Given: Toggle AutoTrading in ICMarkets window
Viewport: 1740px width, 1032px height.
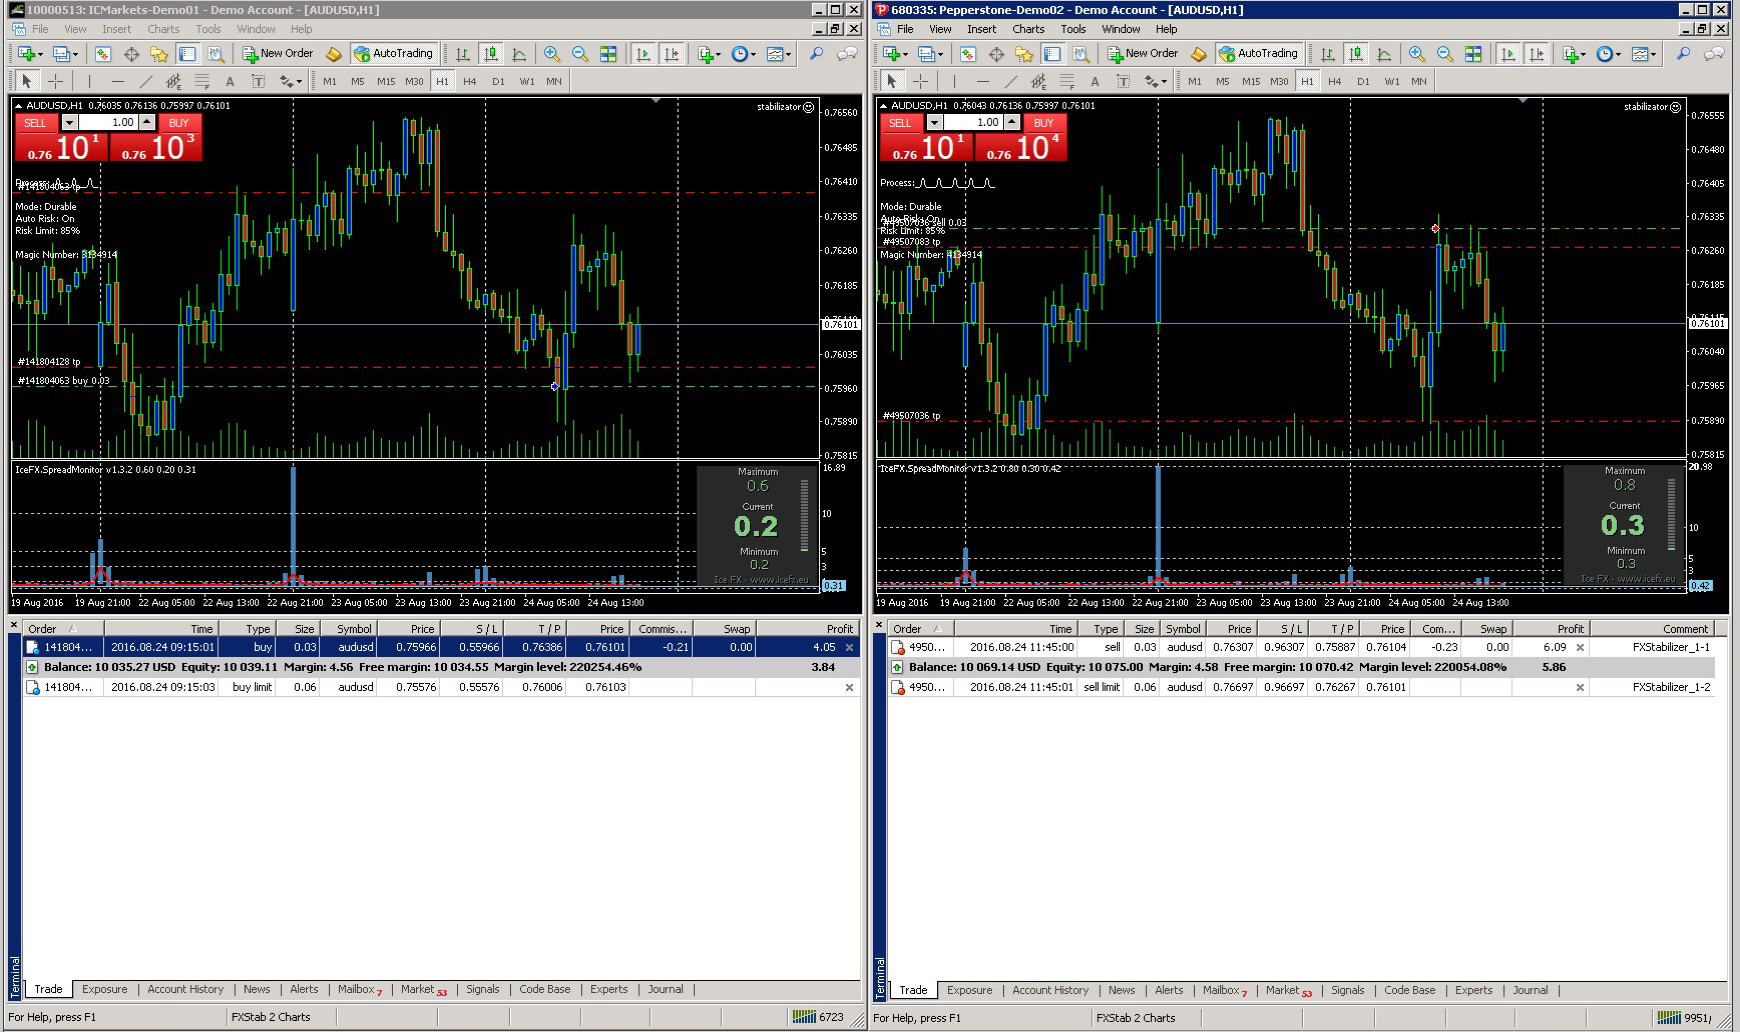Looking at the screenshot, I should click(x=393, y=54).
